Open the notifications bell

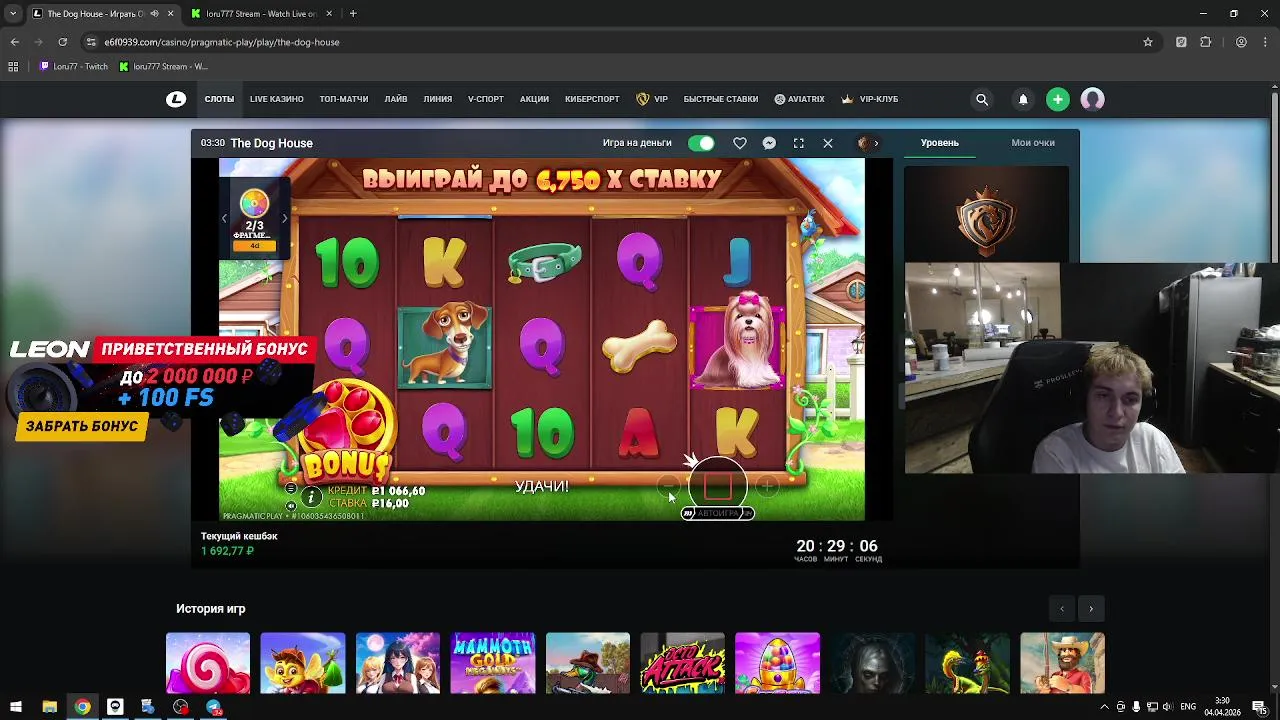click(1023, 99)
